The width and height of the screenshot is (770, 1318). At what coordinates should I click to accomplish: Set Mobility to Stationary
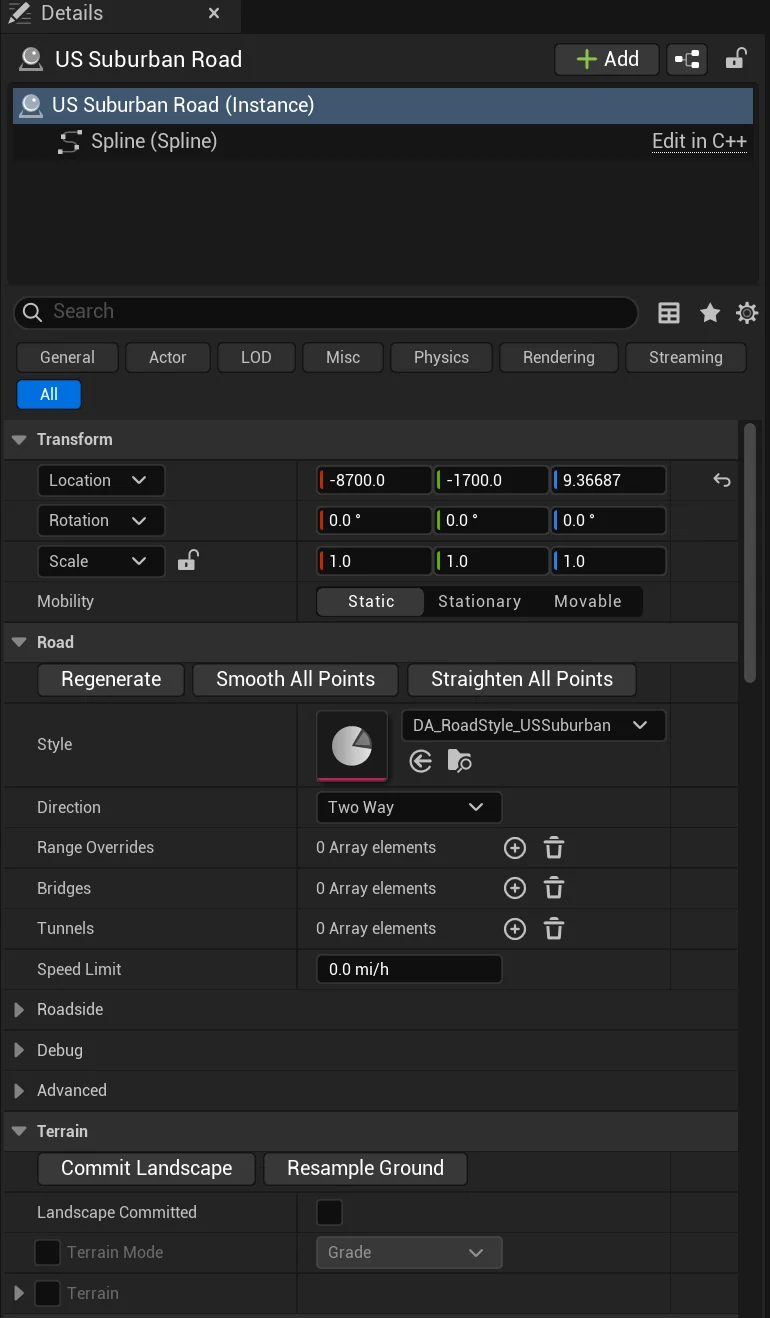480,601
